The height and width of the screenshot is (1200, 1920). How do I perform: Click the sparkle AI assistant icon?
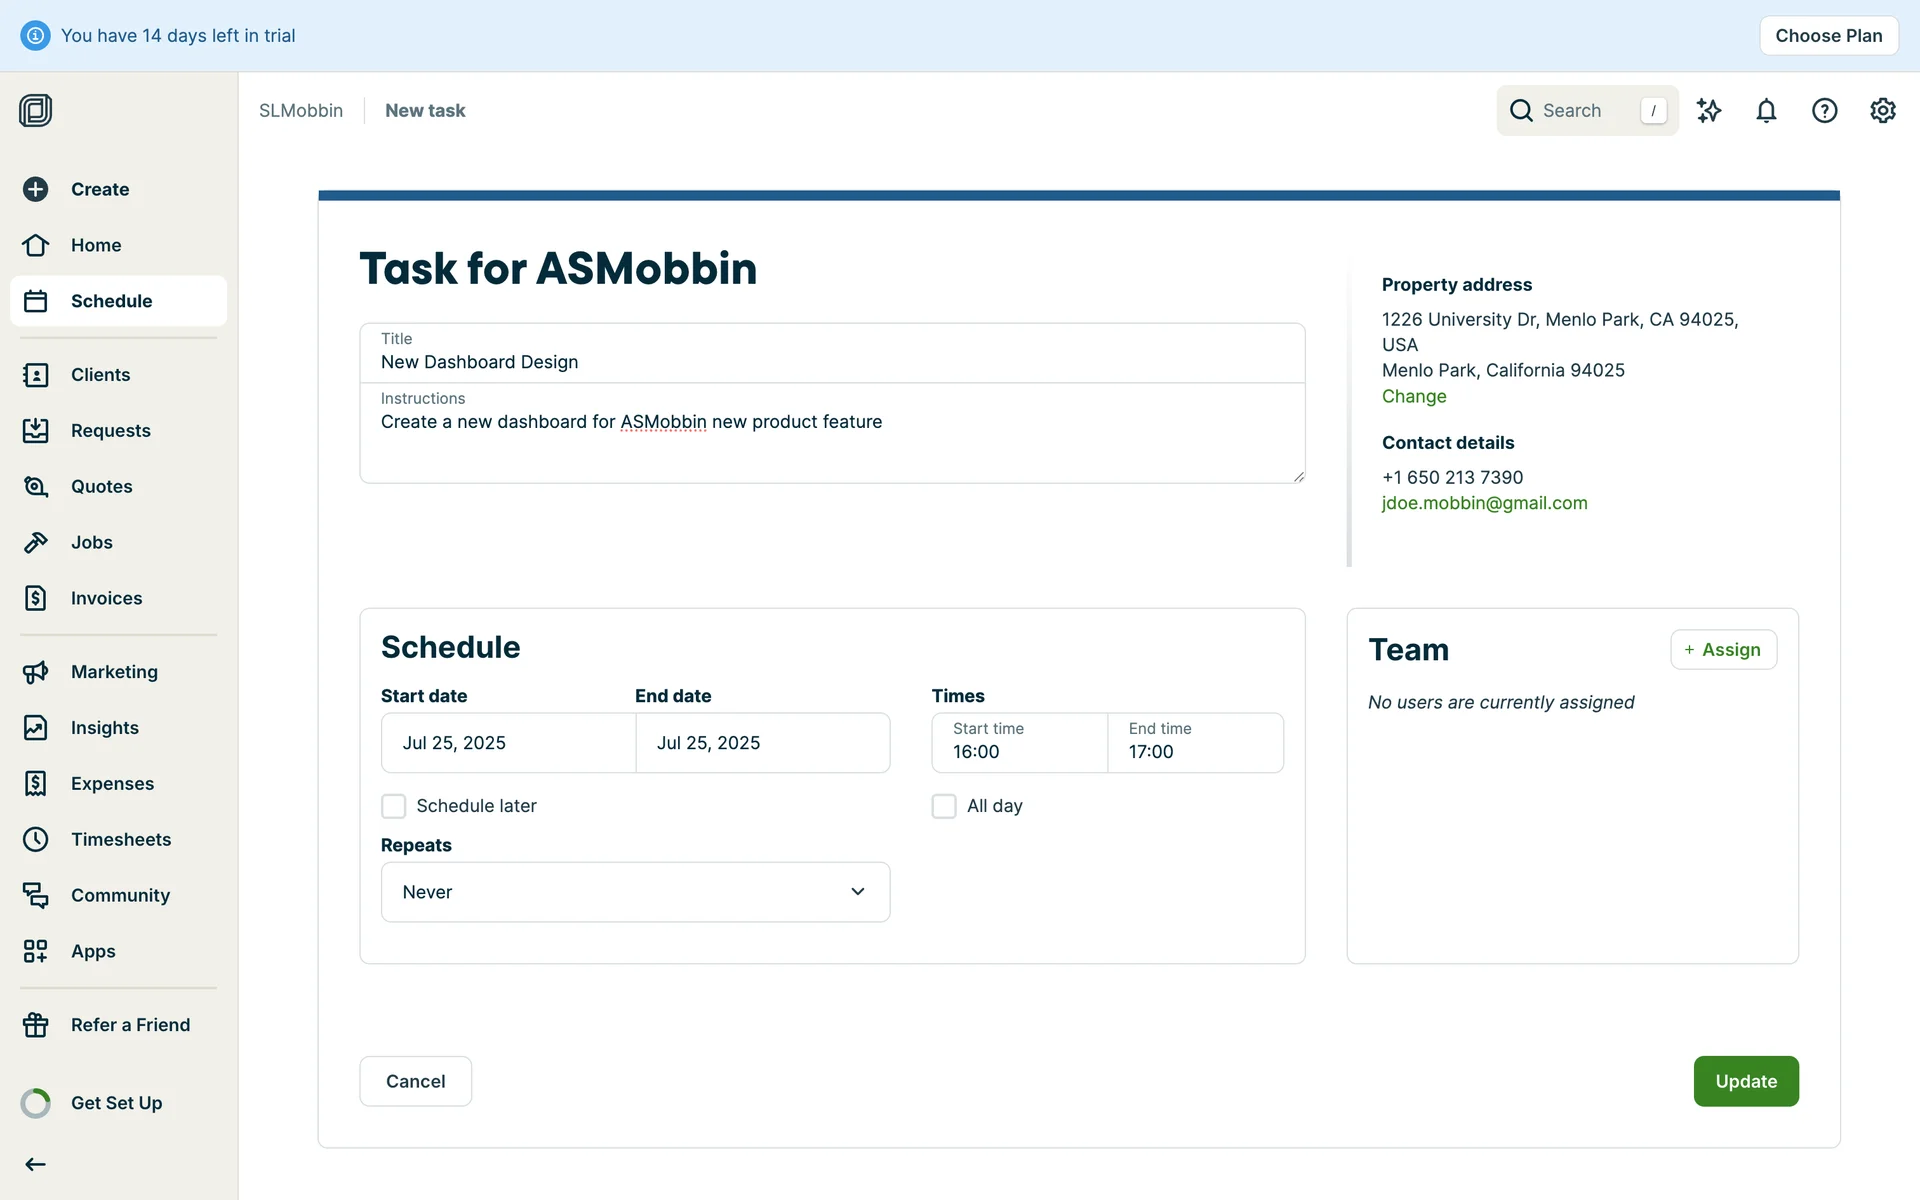(1709, 111)
